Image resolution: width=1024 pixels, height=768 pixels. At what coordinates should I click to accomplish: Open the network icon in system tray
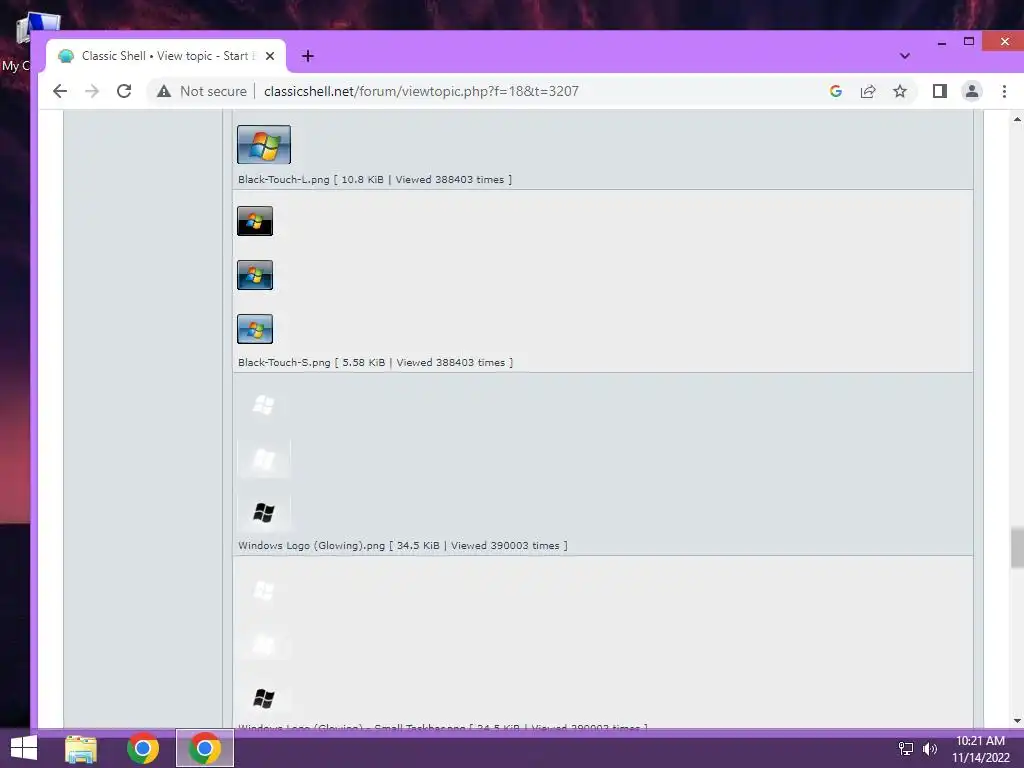pos(906,749)
